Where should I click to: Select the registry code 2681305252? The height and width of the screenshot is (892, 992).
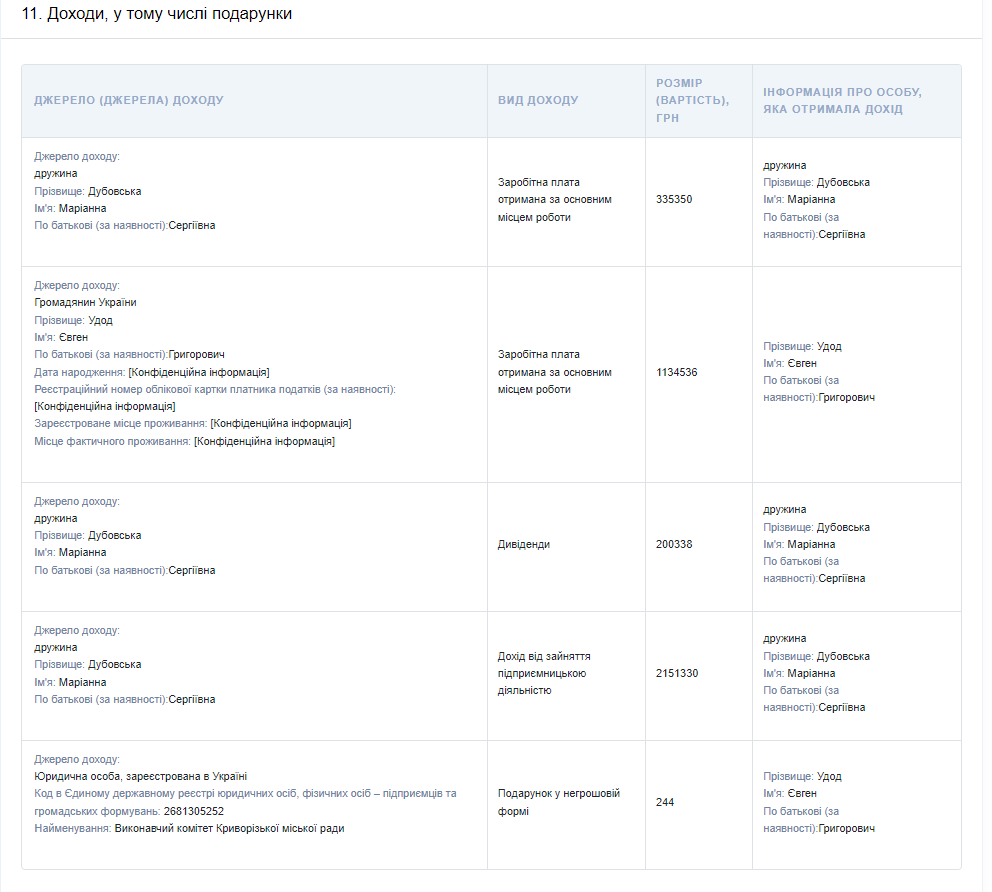point(194,811)
